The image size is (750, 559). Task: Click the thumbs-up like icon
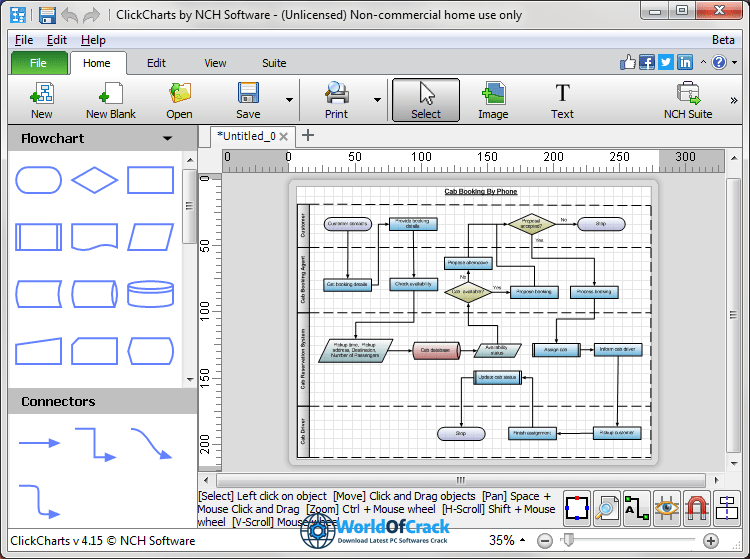coord(628,62)
